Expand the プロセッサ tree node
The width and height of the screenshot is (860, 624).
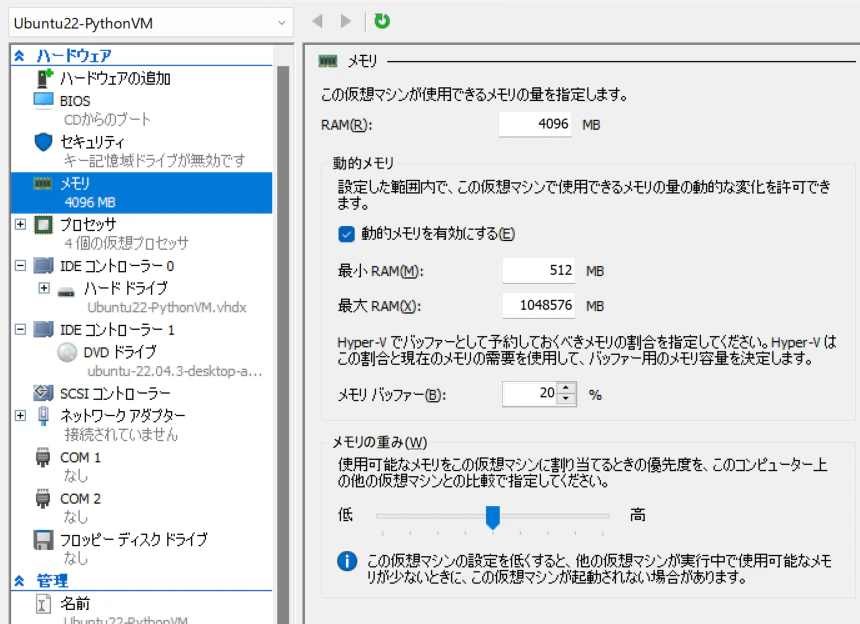[20, 224]
